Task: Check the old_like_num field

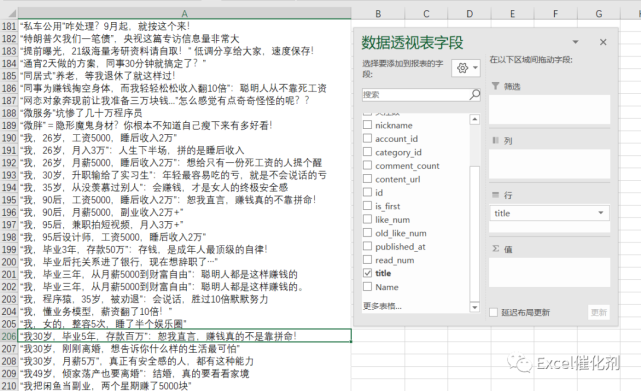Action: 368,233
